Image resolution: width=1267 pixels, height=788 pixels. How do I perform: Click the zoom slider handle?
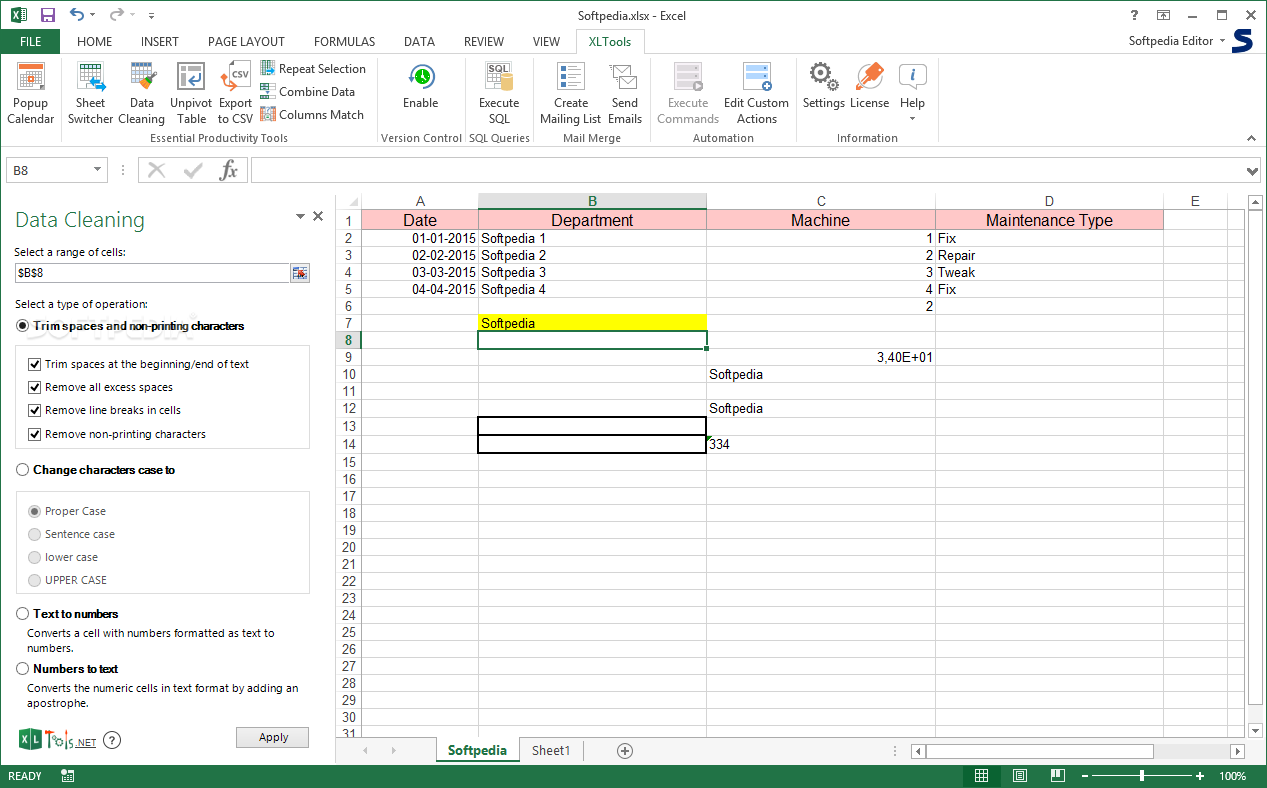pyautogui.click(x=1142, y=776)
